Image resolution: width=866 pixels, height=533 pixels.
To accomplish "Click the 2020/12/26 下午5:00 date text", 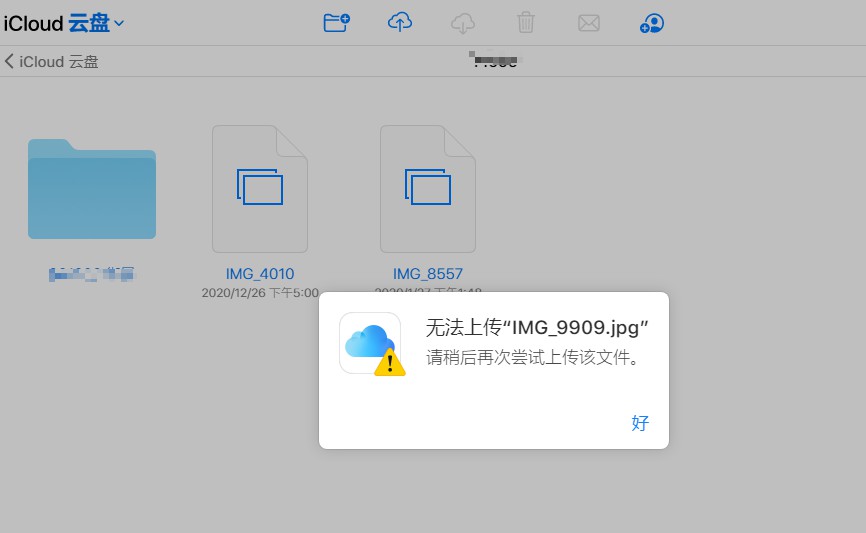I will 260,293.
